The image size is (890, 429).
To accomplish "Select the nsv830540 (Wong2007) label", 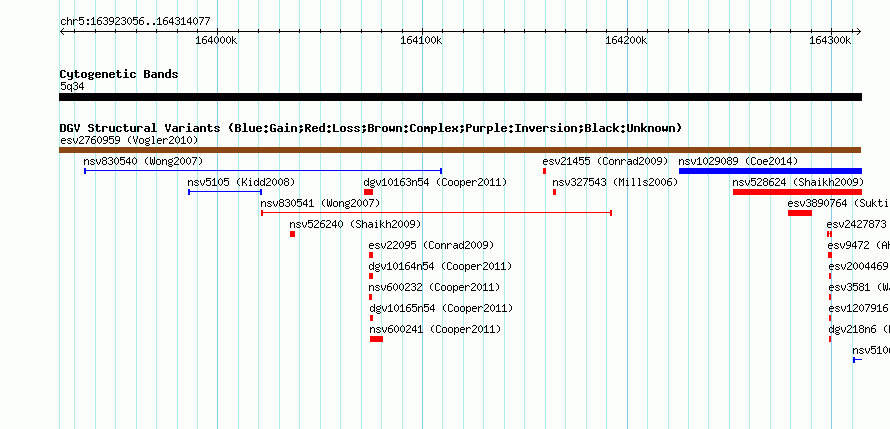I will tap(143, 161).
